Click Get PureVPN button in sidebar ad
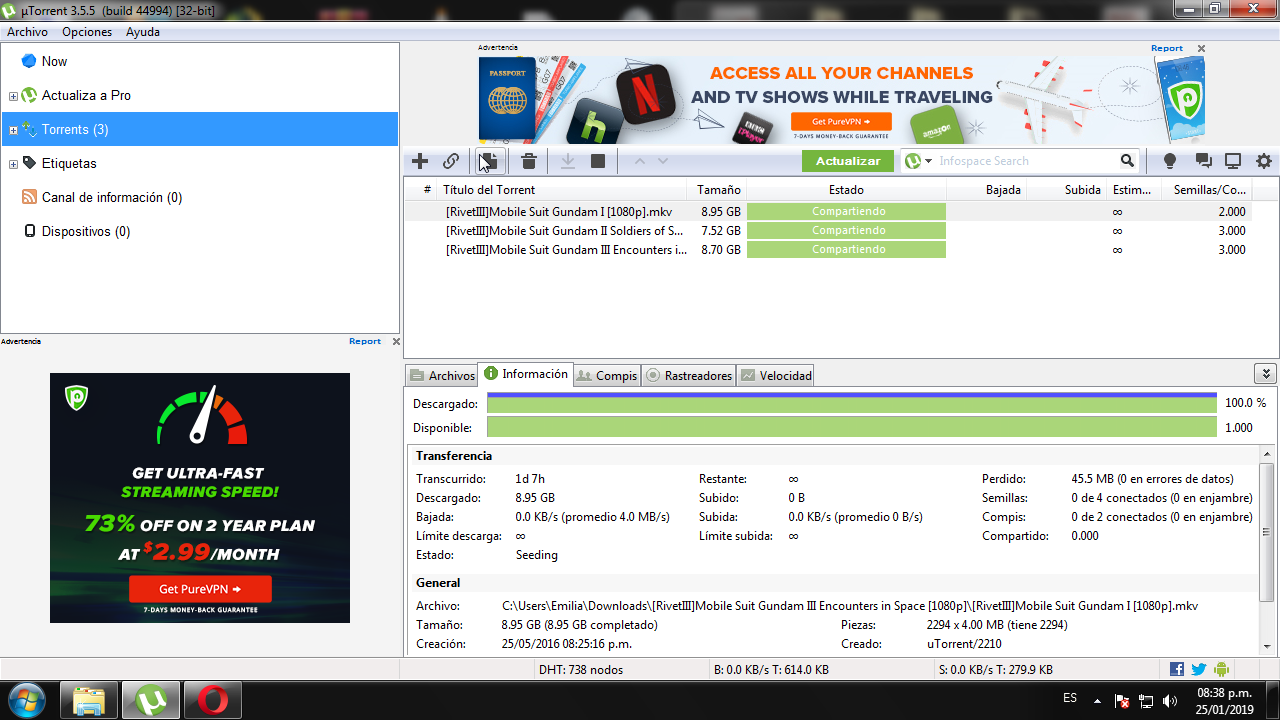Screen dimensions: 1280x720 coord(200,588)
